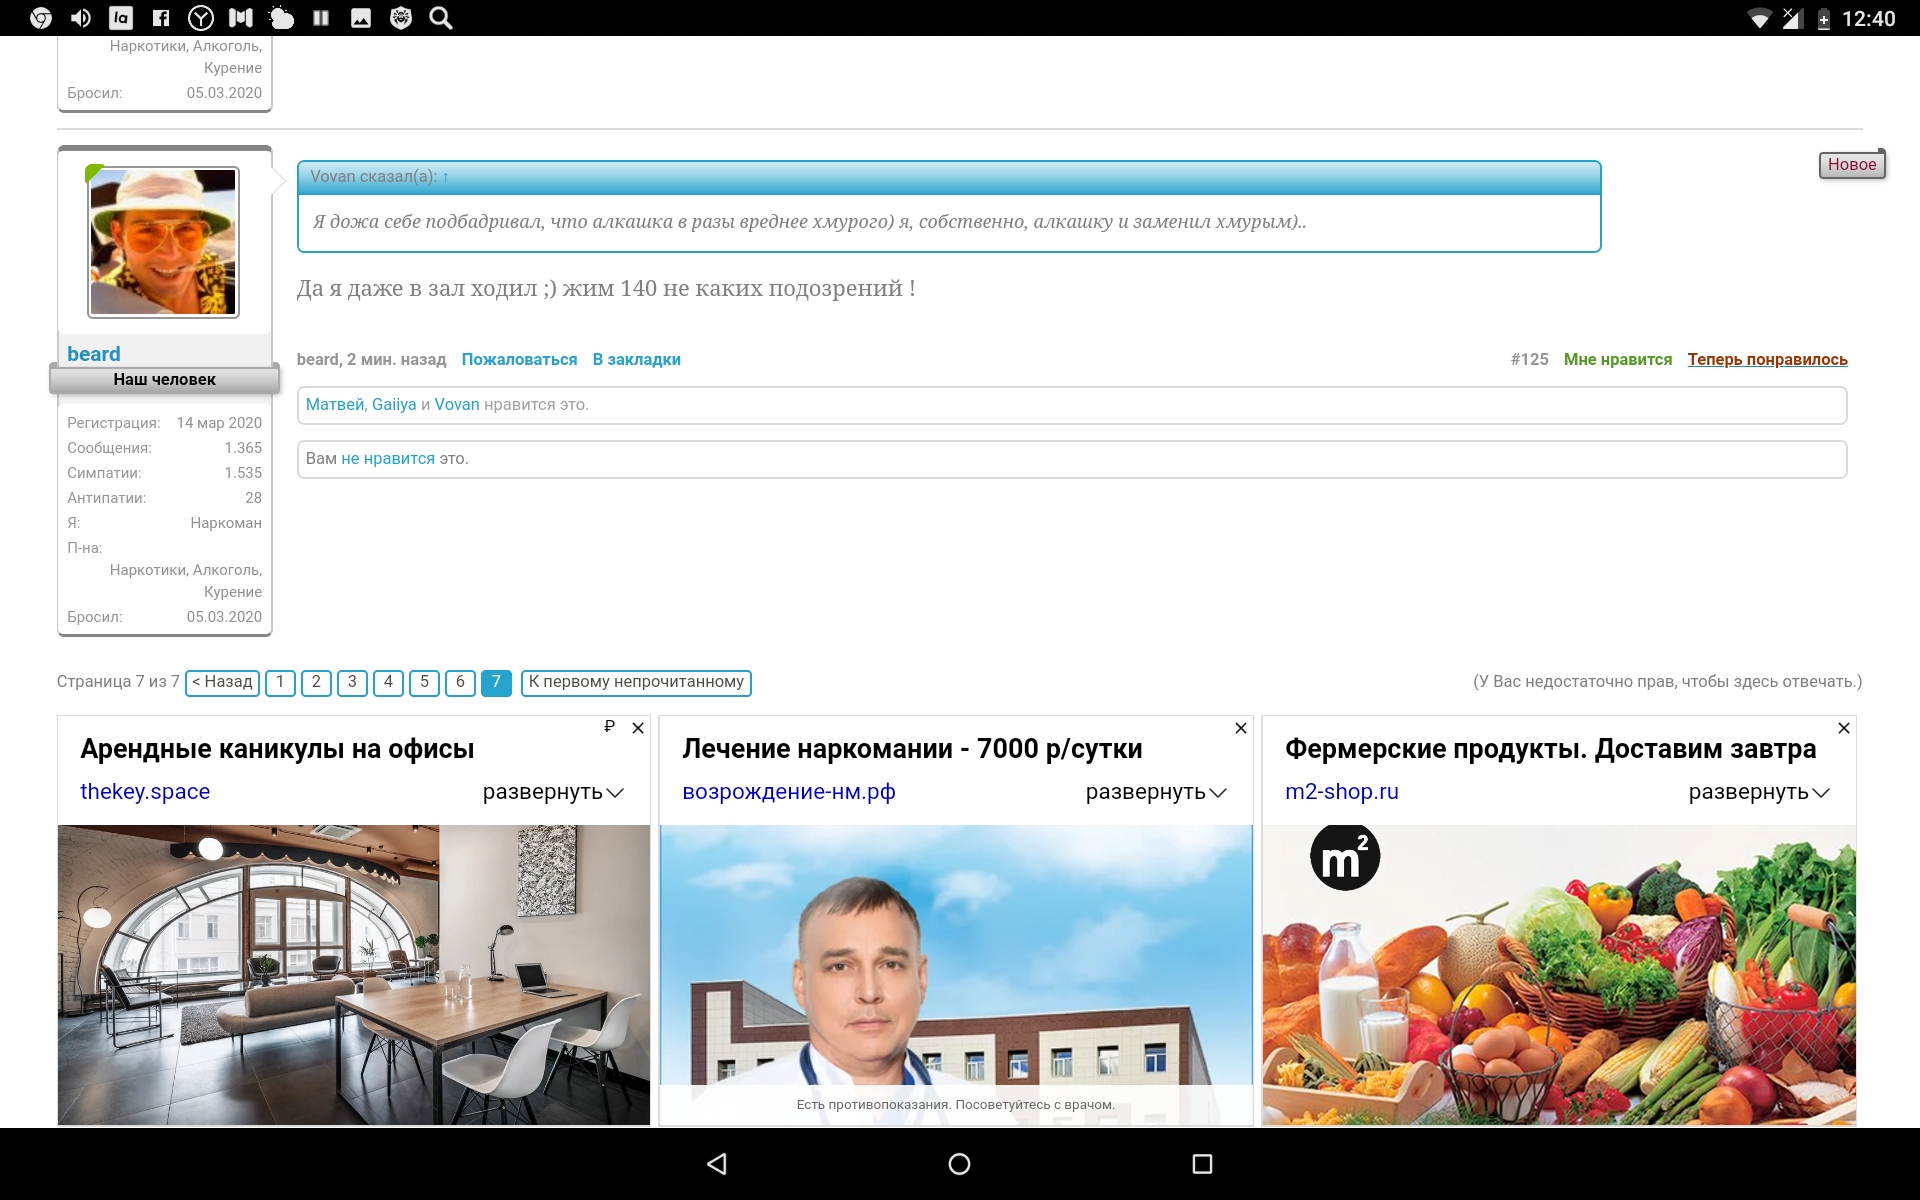1920x1200 pixels.
Task: Open the ruble icon on the first ad
Action: [x=609, y=726]
